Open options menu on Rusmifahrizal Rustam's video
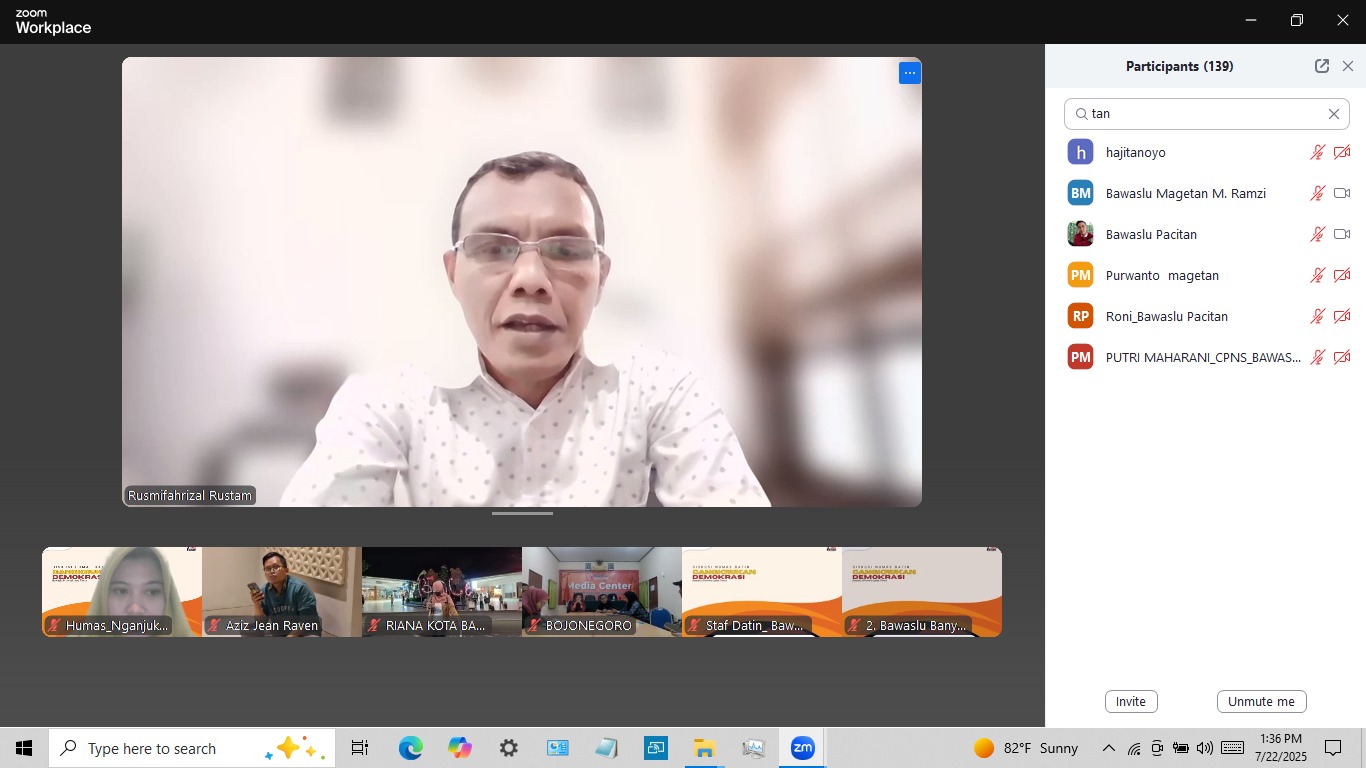 [x=909, y=72]
